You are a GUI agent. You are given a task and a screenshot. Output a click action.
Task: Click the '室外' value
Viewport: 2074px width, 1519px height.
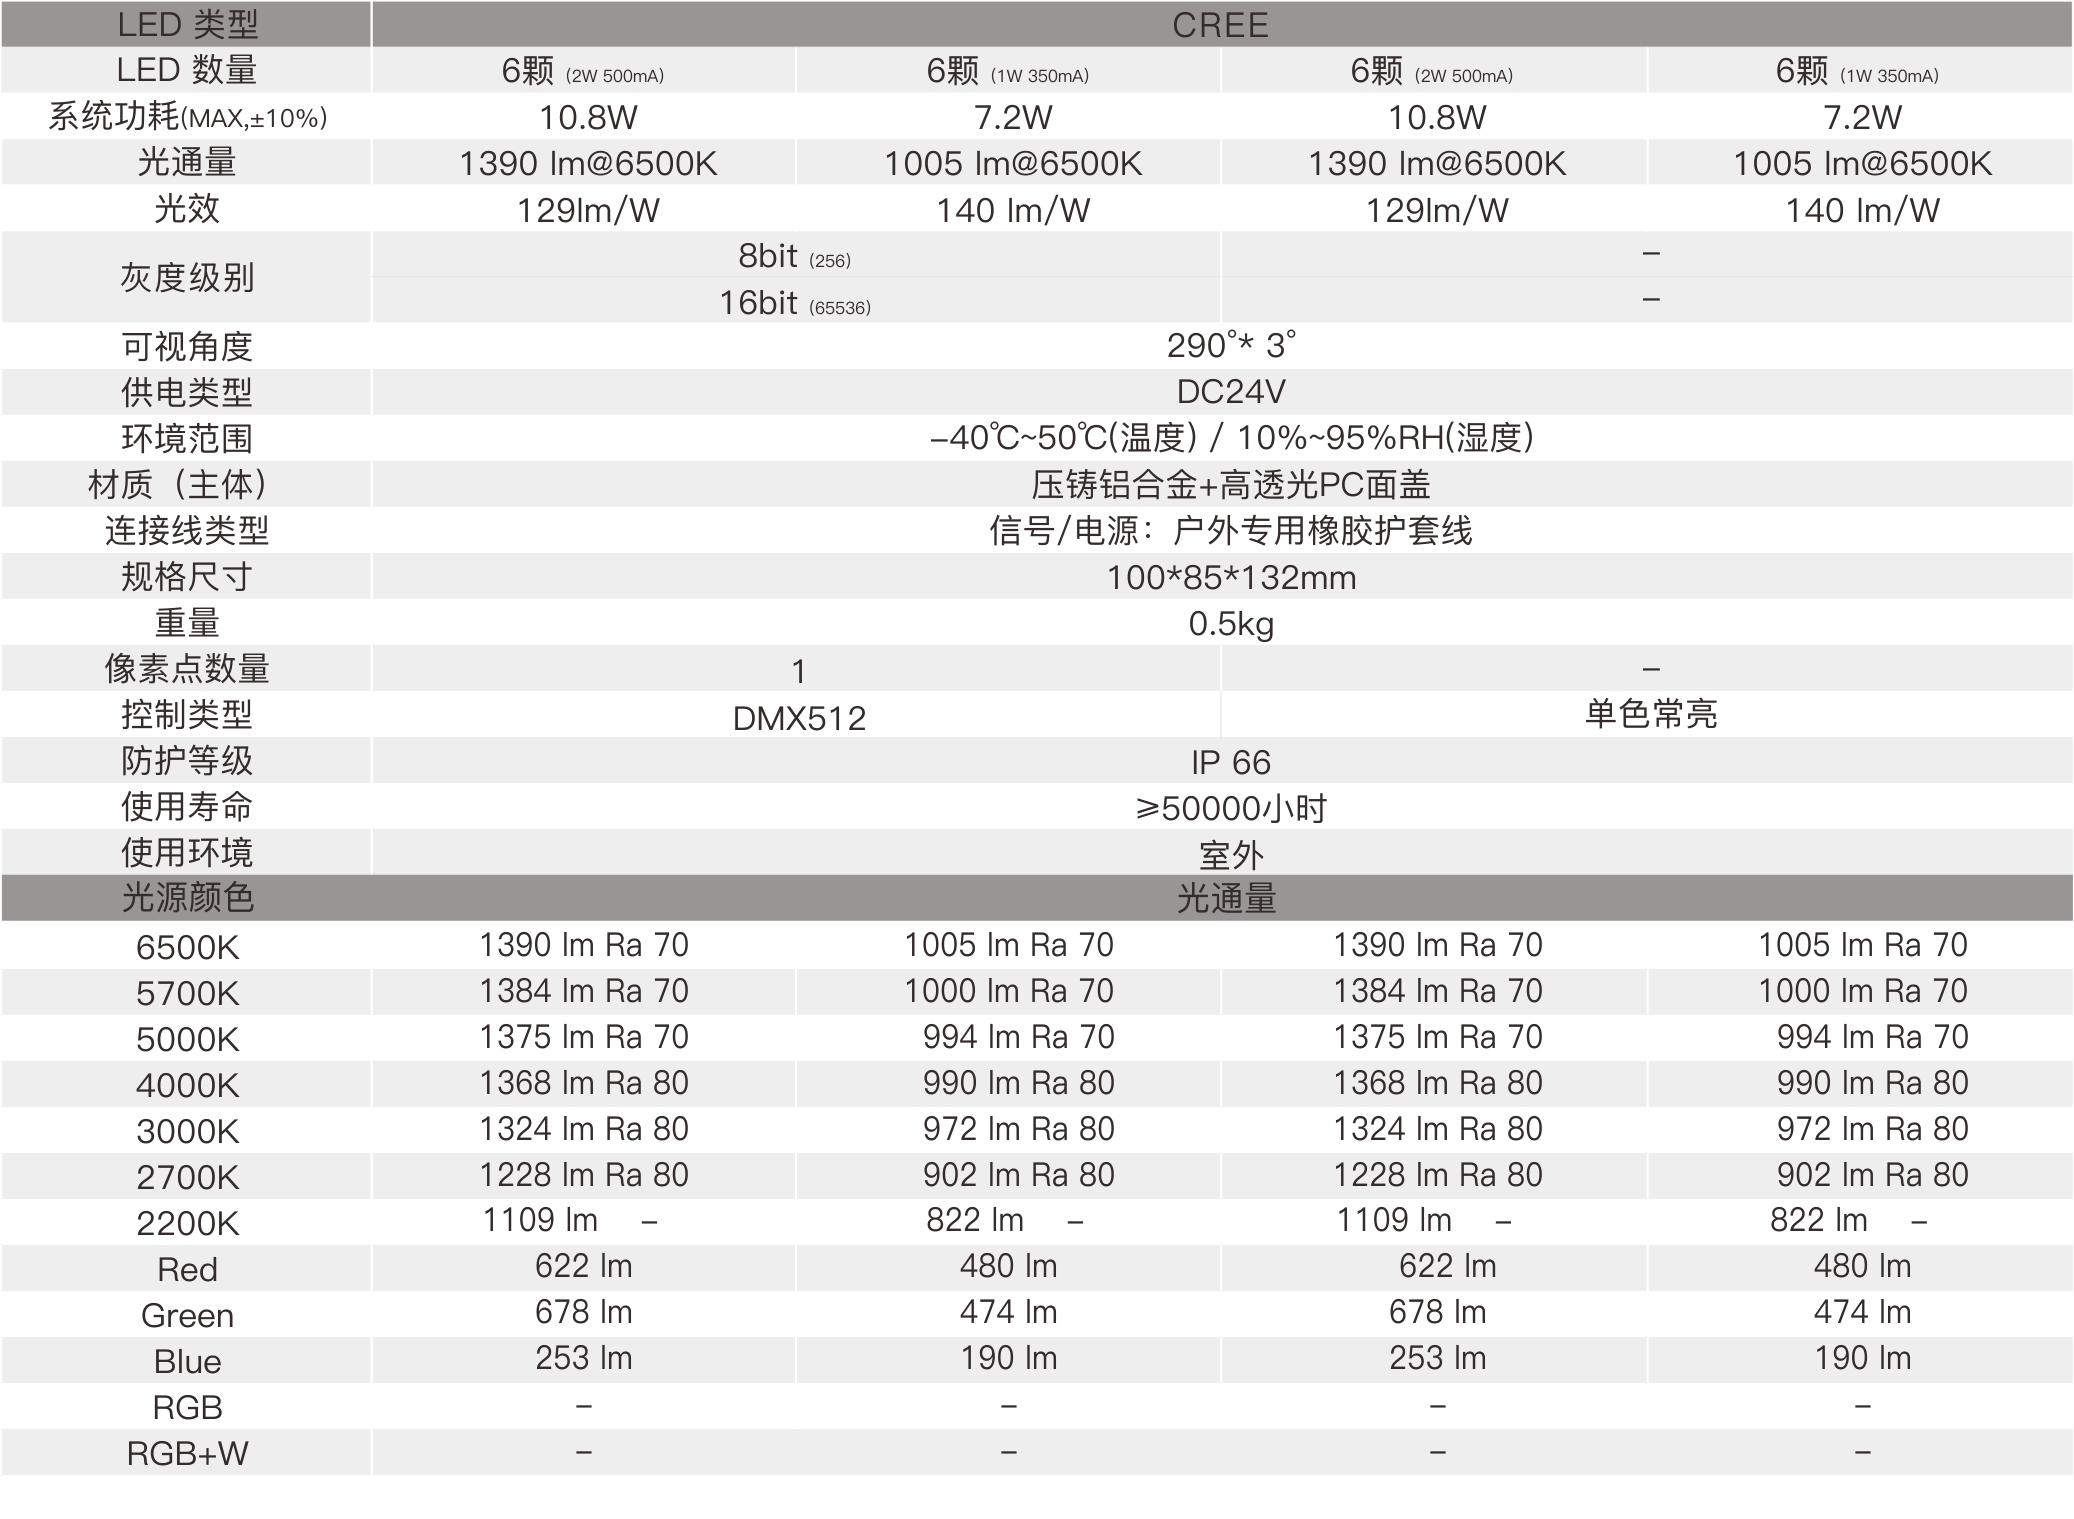(x=1231, y=855)
